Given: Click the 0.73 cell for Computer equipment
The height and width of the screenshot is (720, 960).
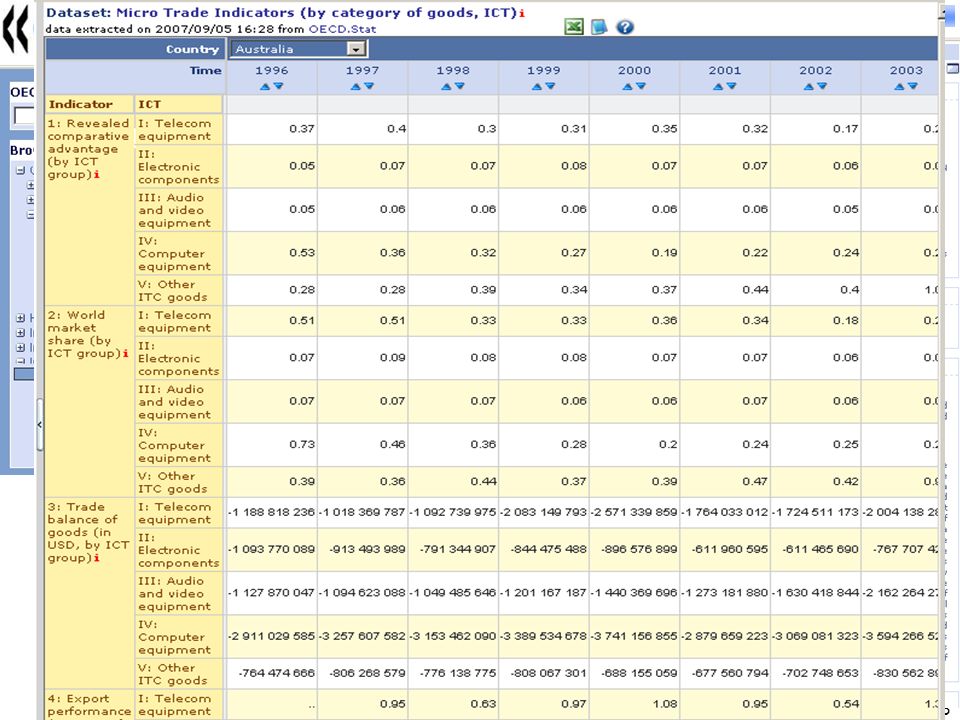Looking at the screenshot, I should 302,444.
